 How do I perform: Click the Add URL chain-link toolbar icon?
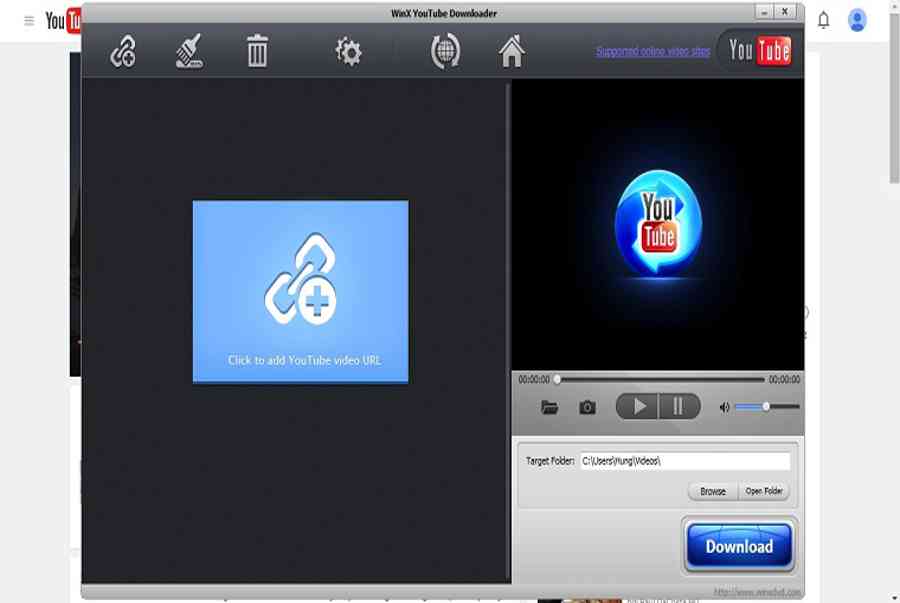tap(123, 52)
